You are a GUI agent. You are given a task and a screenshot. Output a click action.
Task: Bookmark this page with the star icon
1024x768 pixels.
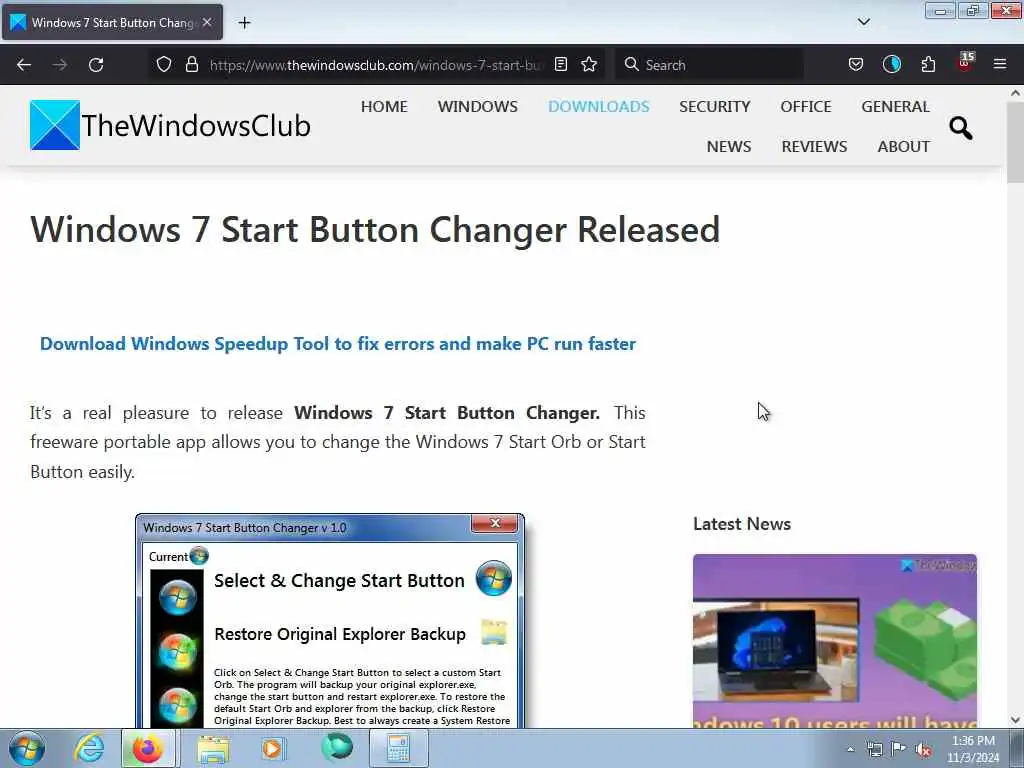pyautogui.click(x=589, y=65)
